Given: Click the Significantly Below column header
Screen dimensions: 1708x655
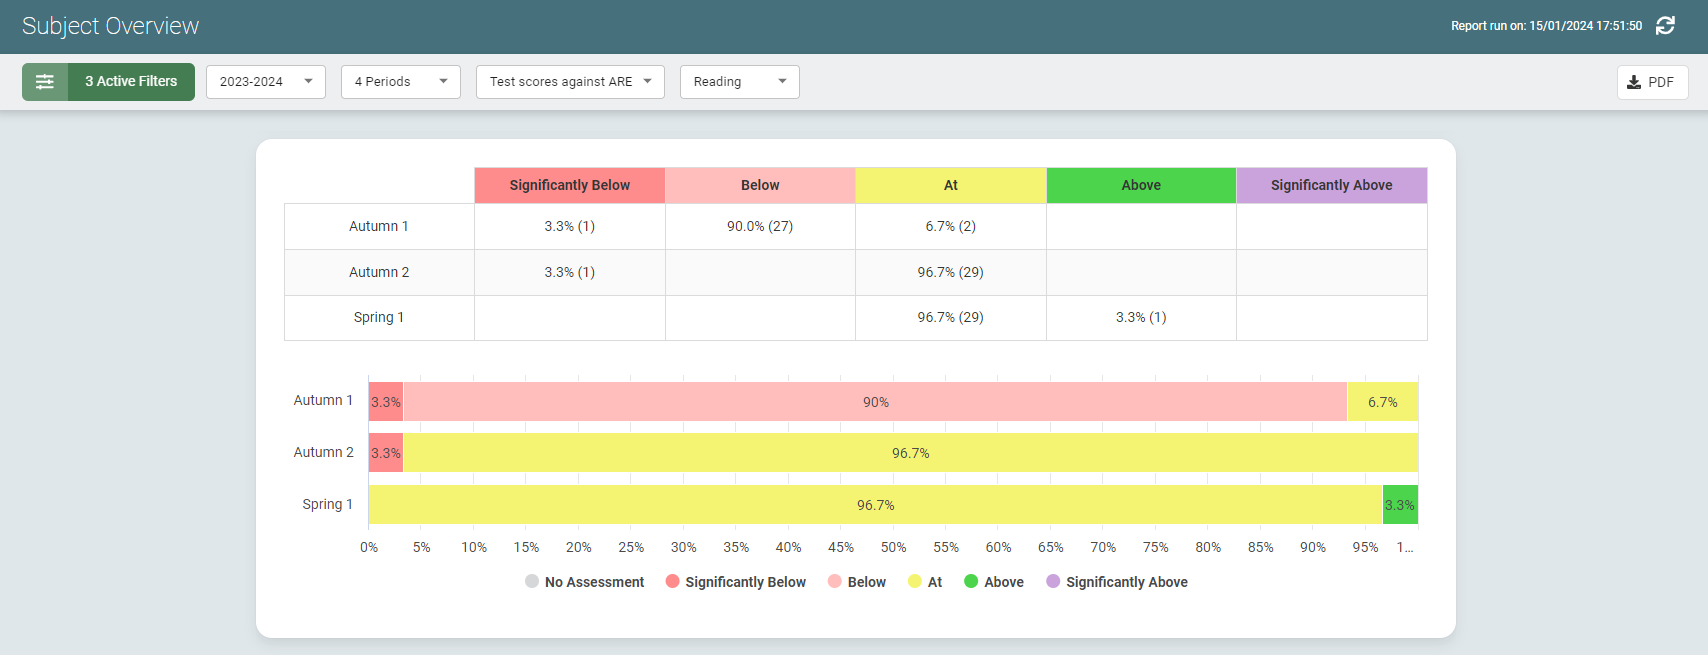Looking at the screenshot, I should coord(569,185).
